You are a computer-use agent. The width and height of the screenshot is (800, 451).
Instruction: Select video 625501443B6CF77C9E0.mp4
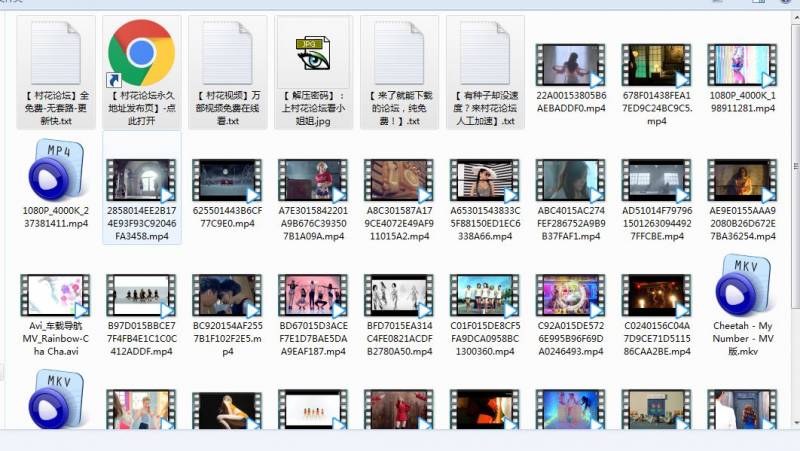[228, 180]
